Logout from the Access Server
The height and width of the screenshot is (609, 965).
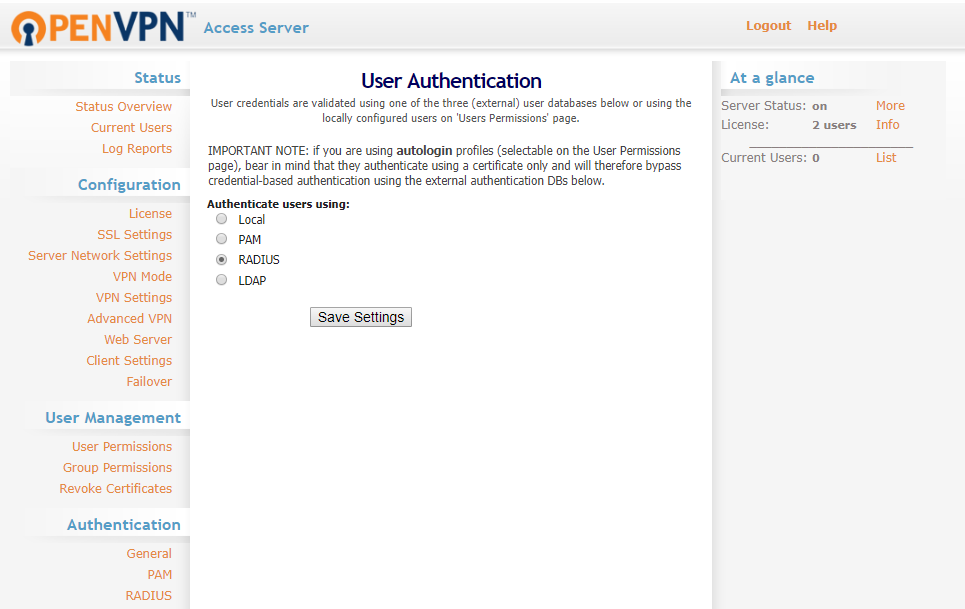tap(768, 25)
